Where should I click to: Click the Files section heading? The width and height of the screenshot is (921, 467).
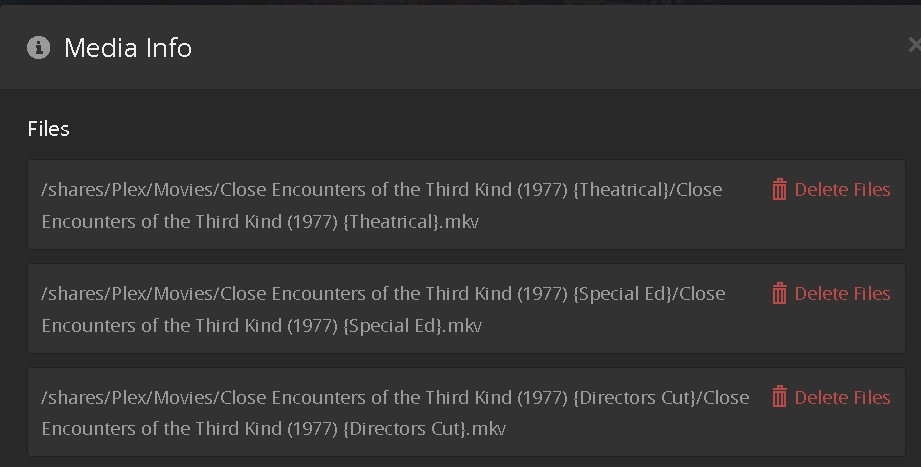pos(48,129)
